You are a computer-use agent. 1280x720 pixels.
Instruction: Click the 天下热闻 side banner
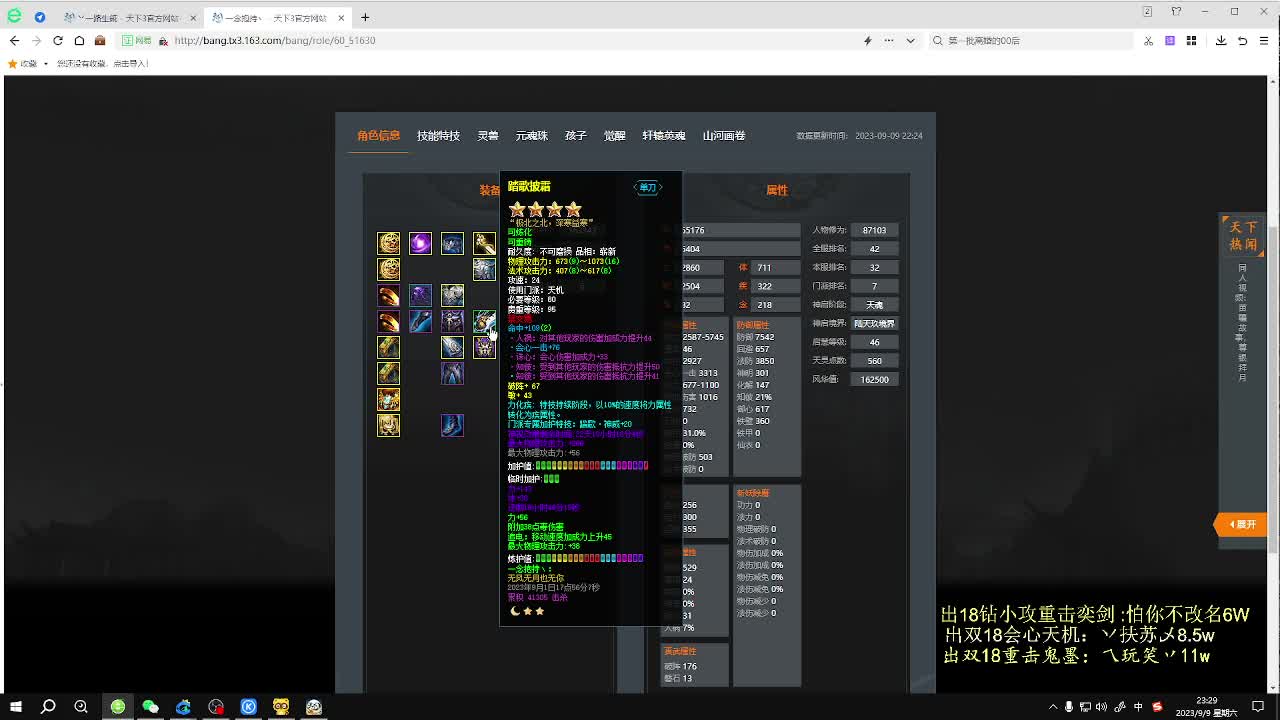tap(1243, 237)
